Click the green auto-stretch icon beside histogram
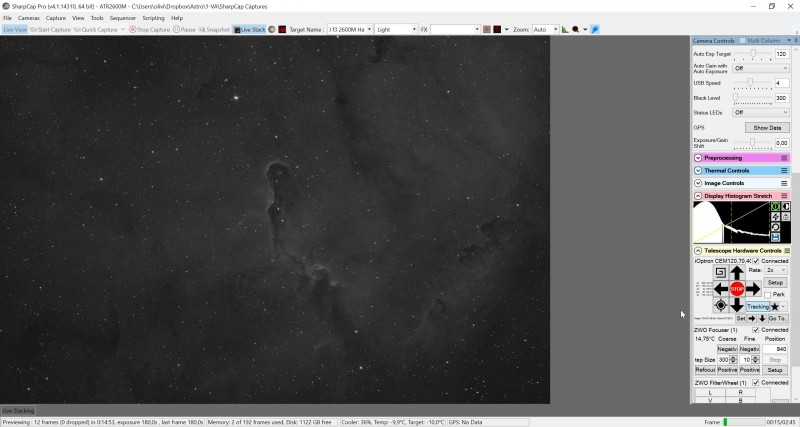This screenshot has width=800, height=427. pos(776,207)
